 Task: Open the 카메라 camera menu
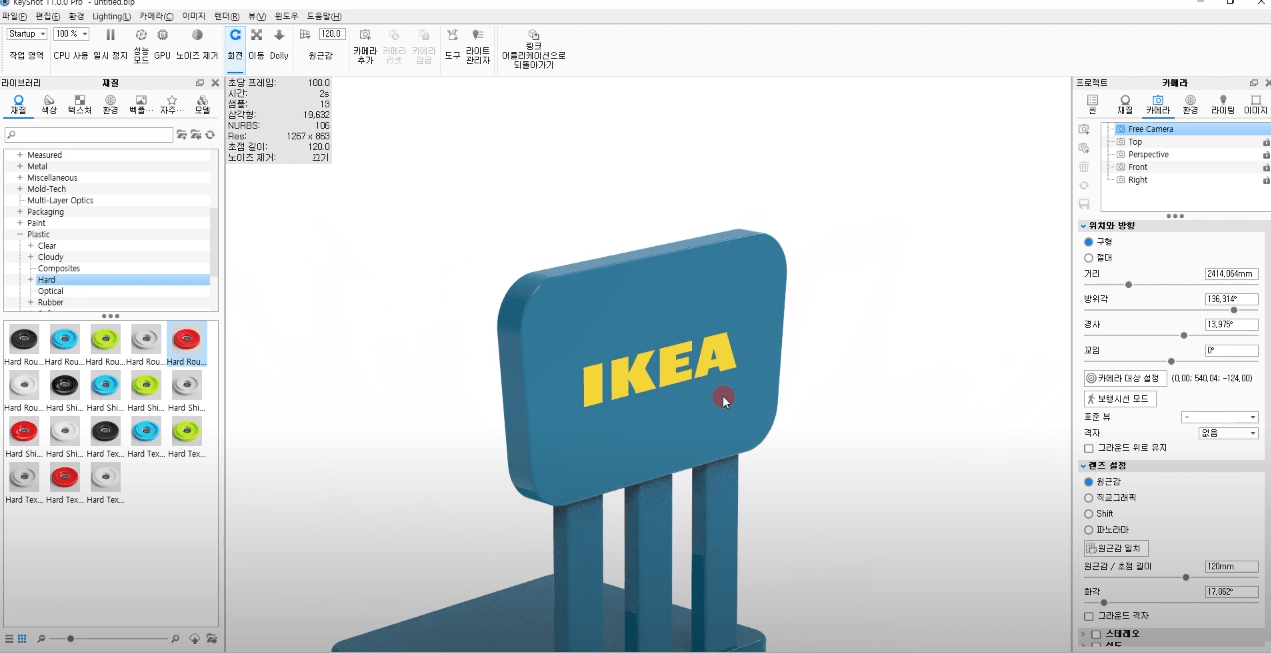tap(156, 16)
